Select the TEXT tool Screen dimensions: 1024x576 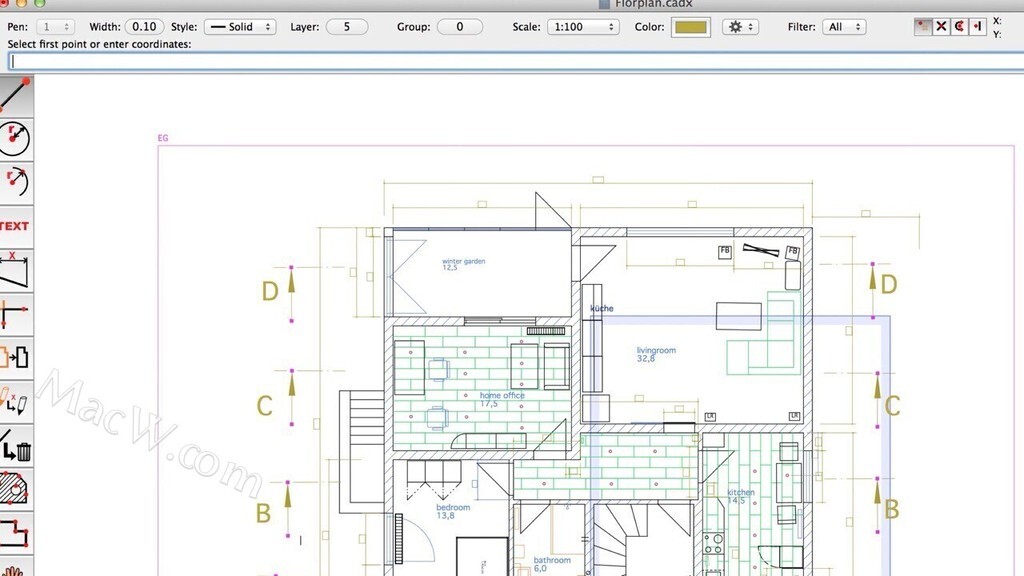coord(16,226)
